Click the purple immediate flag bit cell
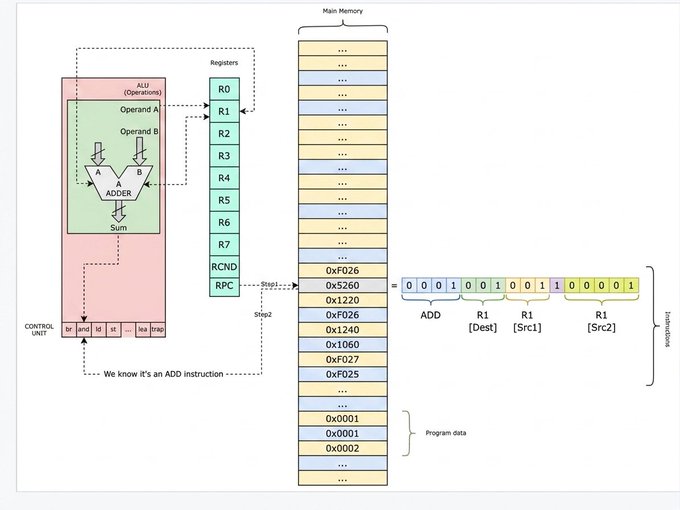This screenshot has height=510, width=680. [x=557, y=285]
